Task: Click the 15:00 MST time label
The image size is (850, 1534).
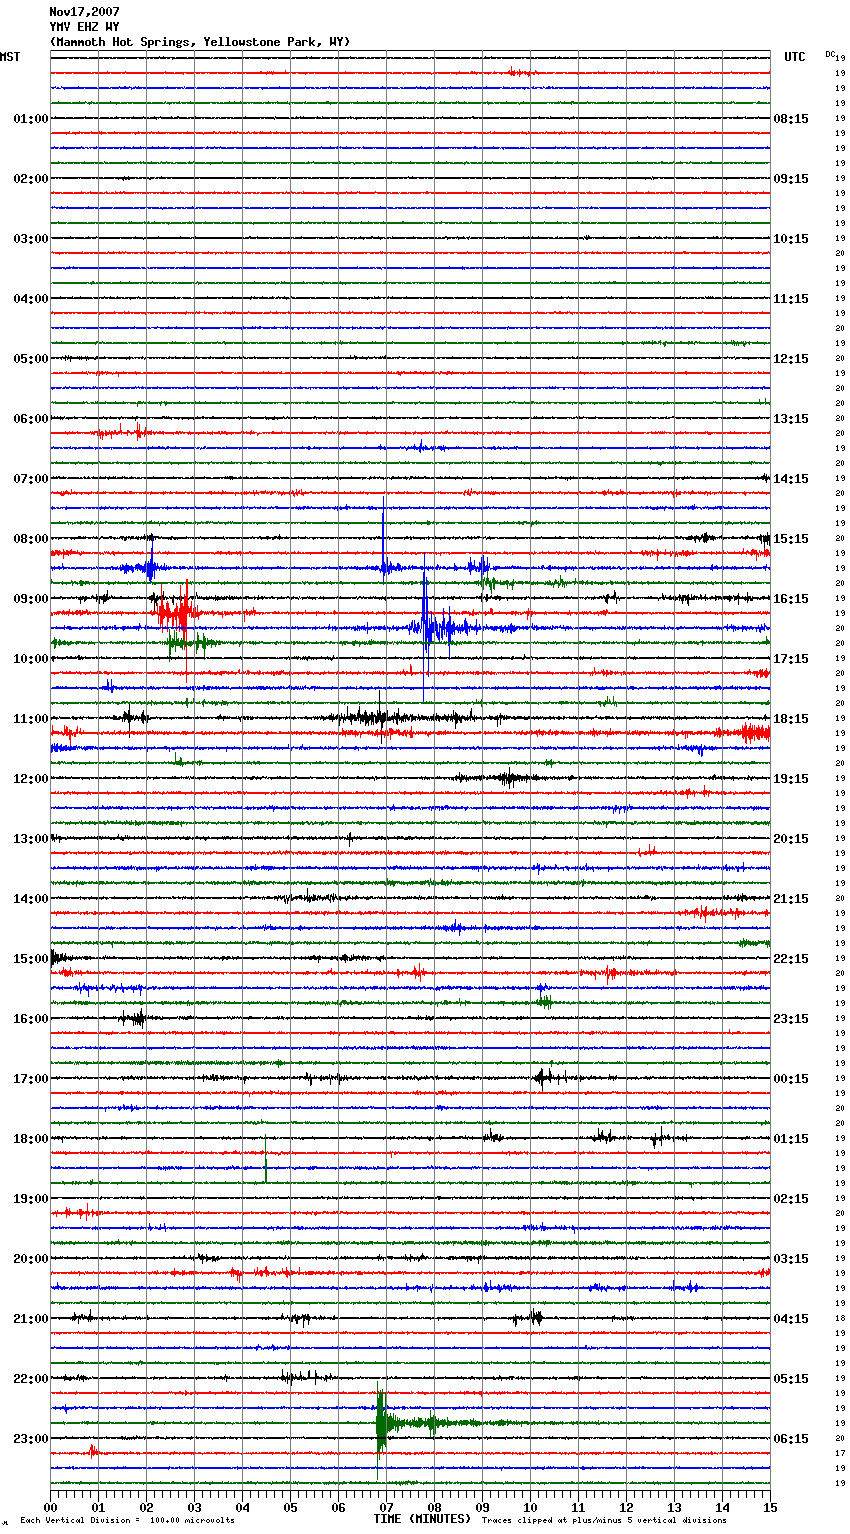Action: coord(31,959)
